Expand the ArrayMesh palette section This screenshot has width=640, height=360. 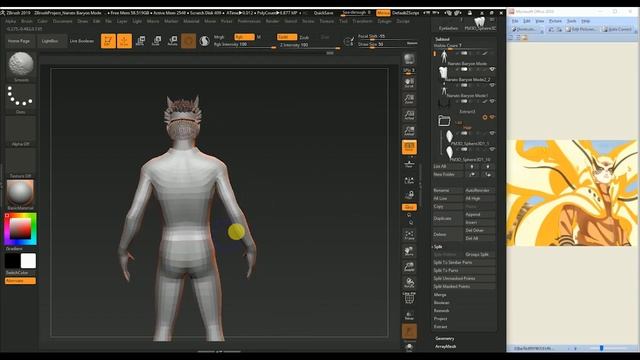click(445, 347)
